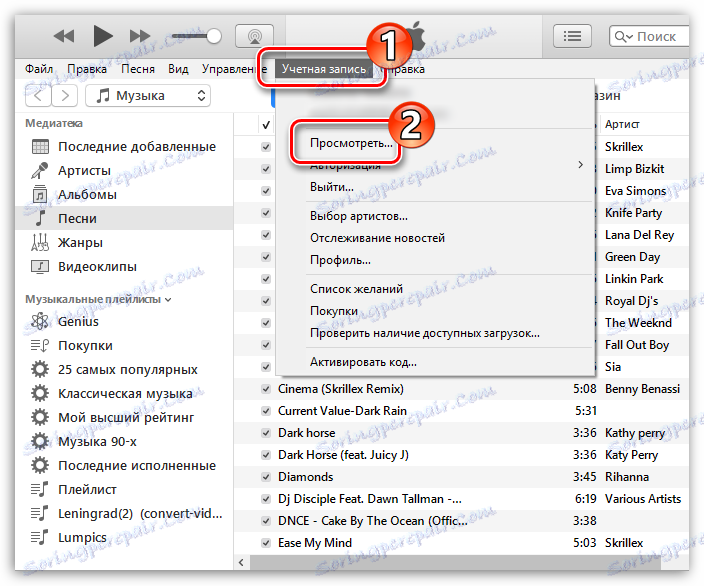
Task: Open the Leningrad(2) playlist
Action: pos(140,513)
